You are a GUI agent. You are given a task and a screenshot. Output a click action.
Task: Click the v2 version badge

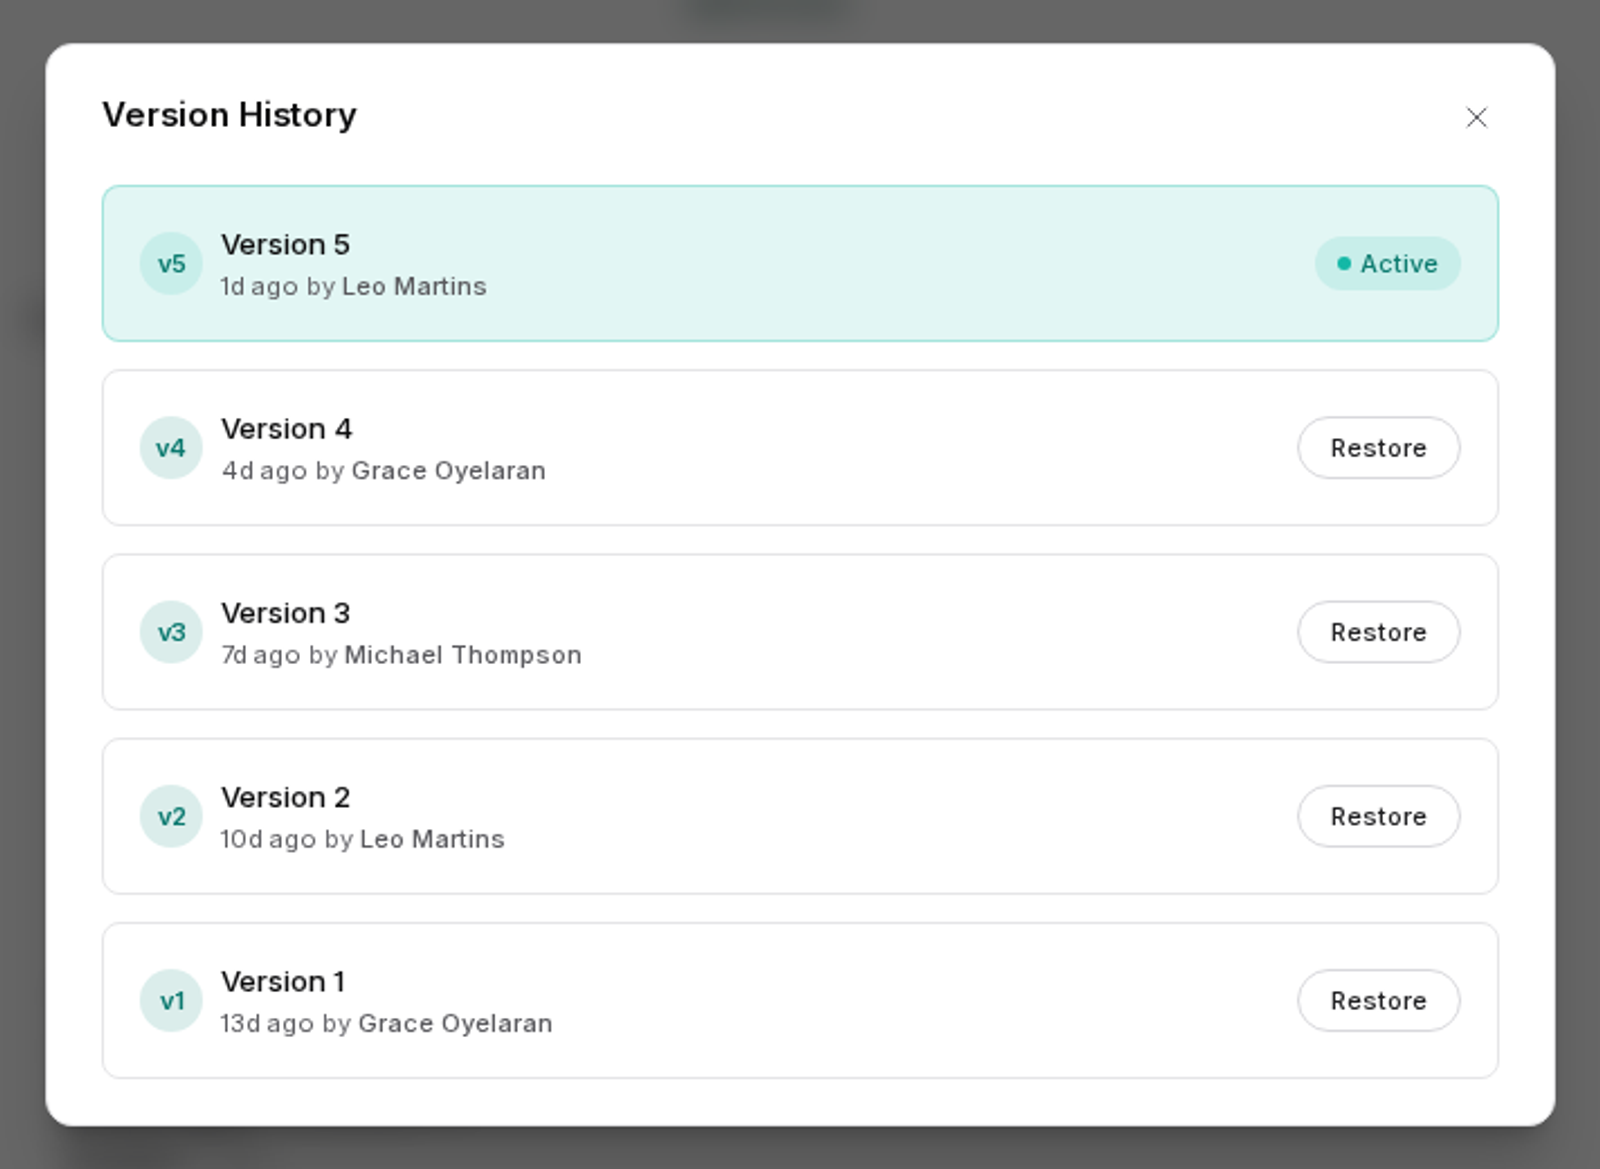171,816
